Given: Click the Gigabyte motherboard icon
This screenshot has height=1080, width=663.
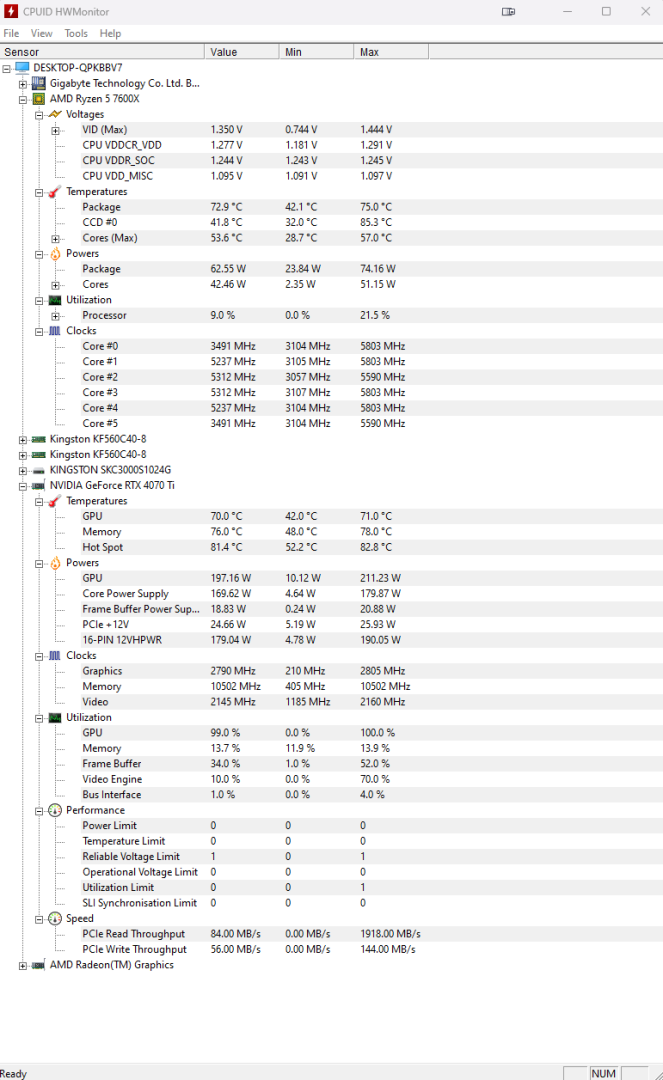Looking at the screenshot, I should (38, 83).
